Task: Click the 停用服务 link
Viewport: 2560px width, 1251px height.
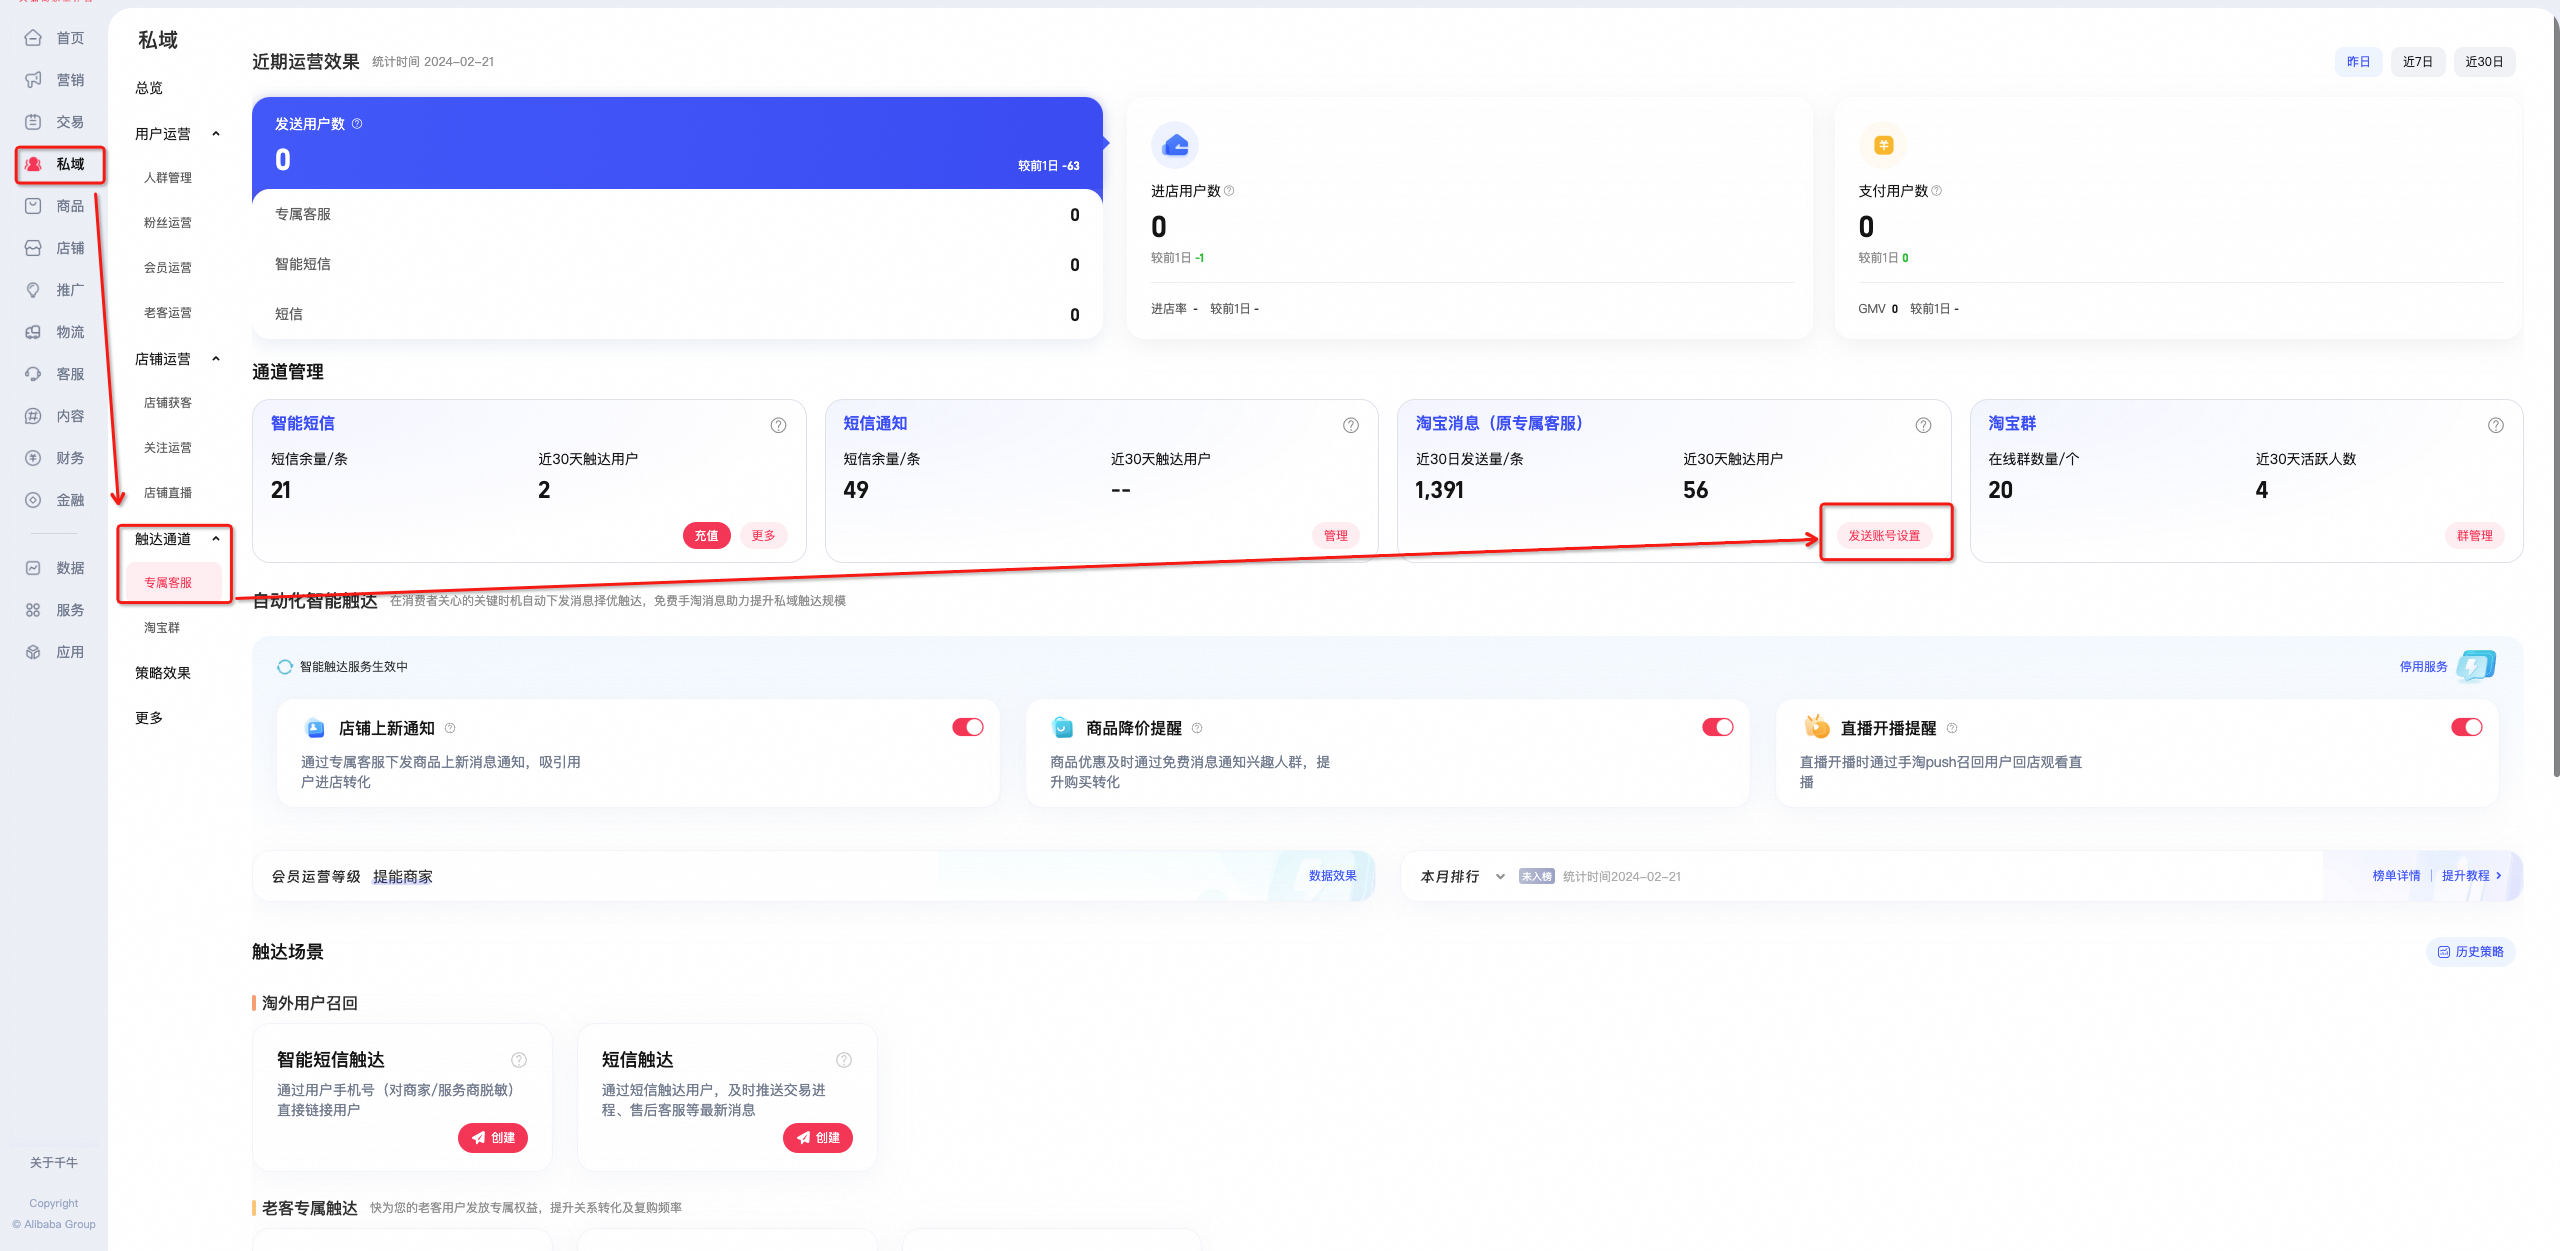Action: click(2423, 667)
